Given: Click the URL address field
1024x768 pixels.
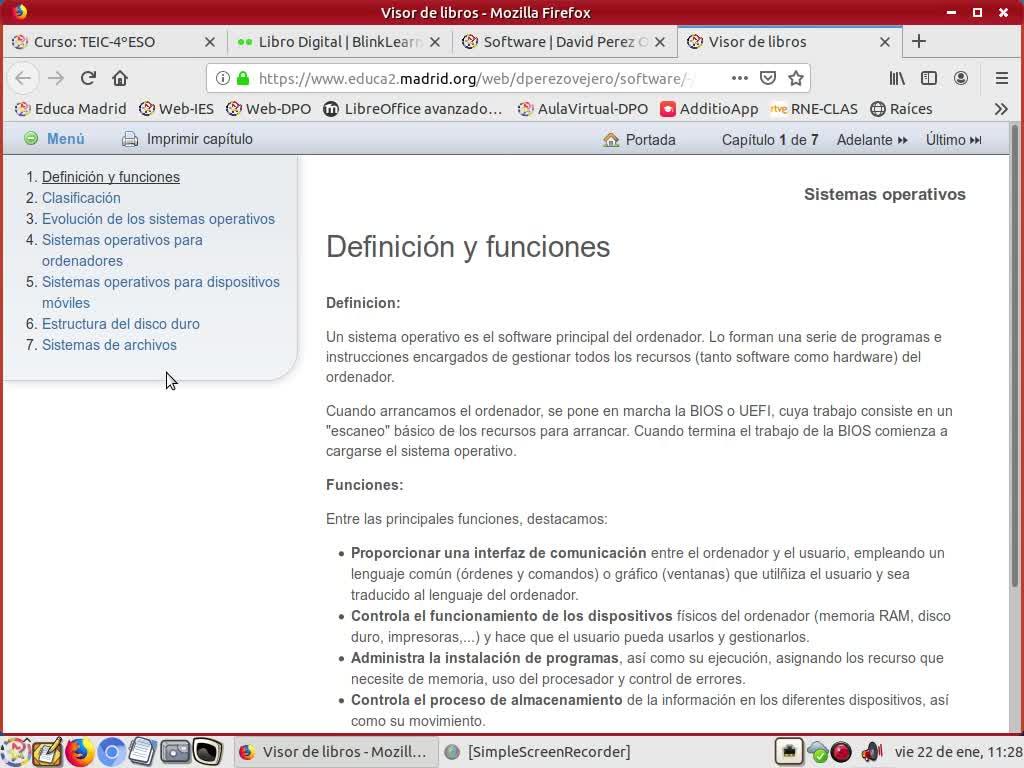Looking at the screenshot, I should tap(474, 78).
